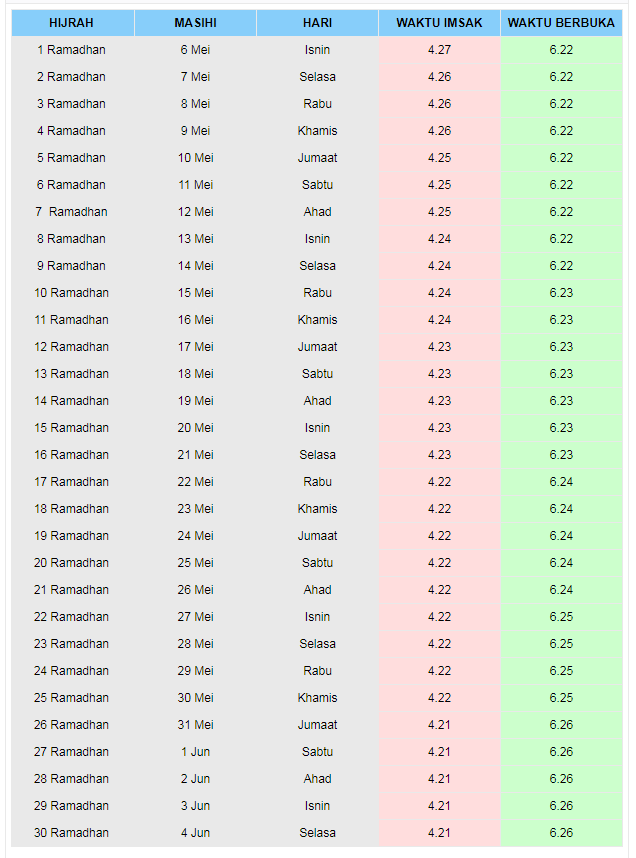This screenshot has height=858, width=636.
Task: Click the 1 Jun date cell
Action: [195, 752]
